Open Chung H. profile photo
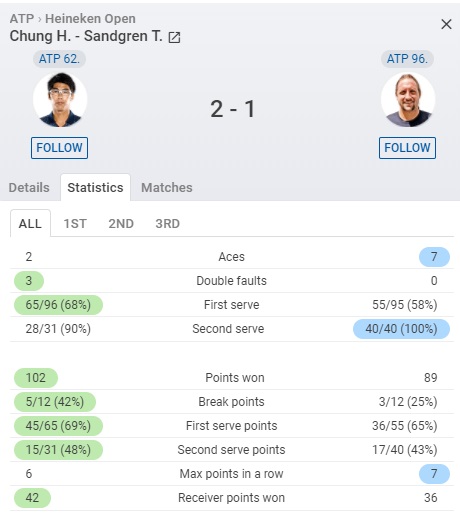 tap(60, 100)
